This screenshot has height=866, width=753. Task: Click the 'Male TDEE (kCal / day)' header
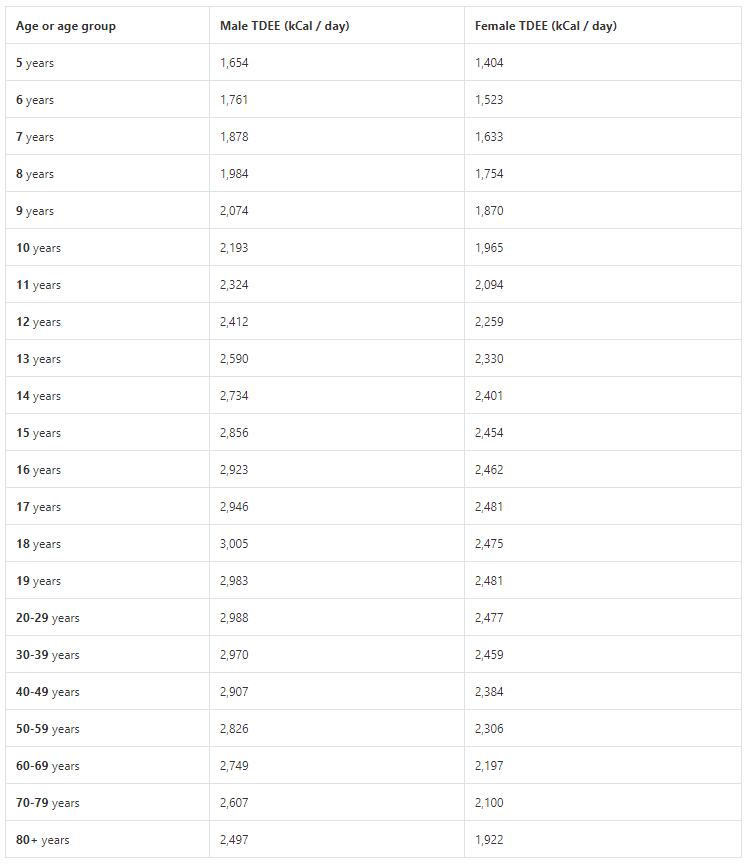[285, 26]
